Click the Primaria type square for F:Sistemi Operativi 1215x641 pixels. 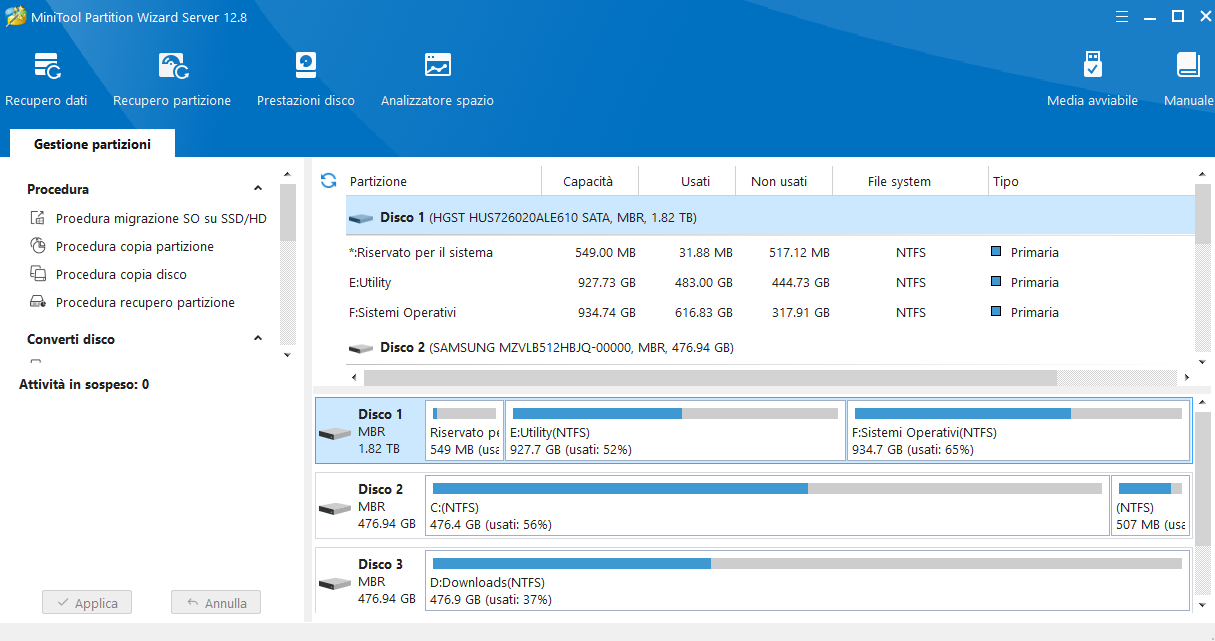995,312
